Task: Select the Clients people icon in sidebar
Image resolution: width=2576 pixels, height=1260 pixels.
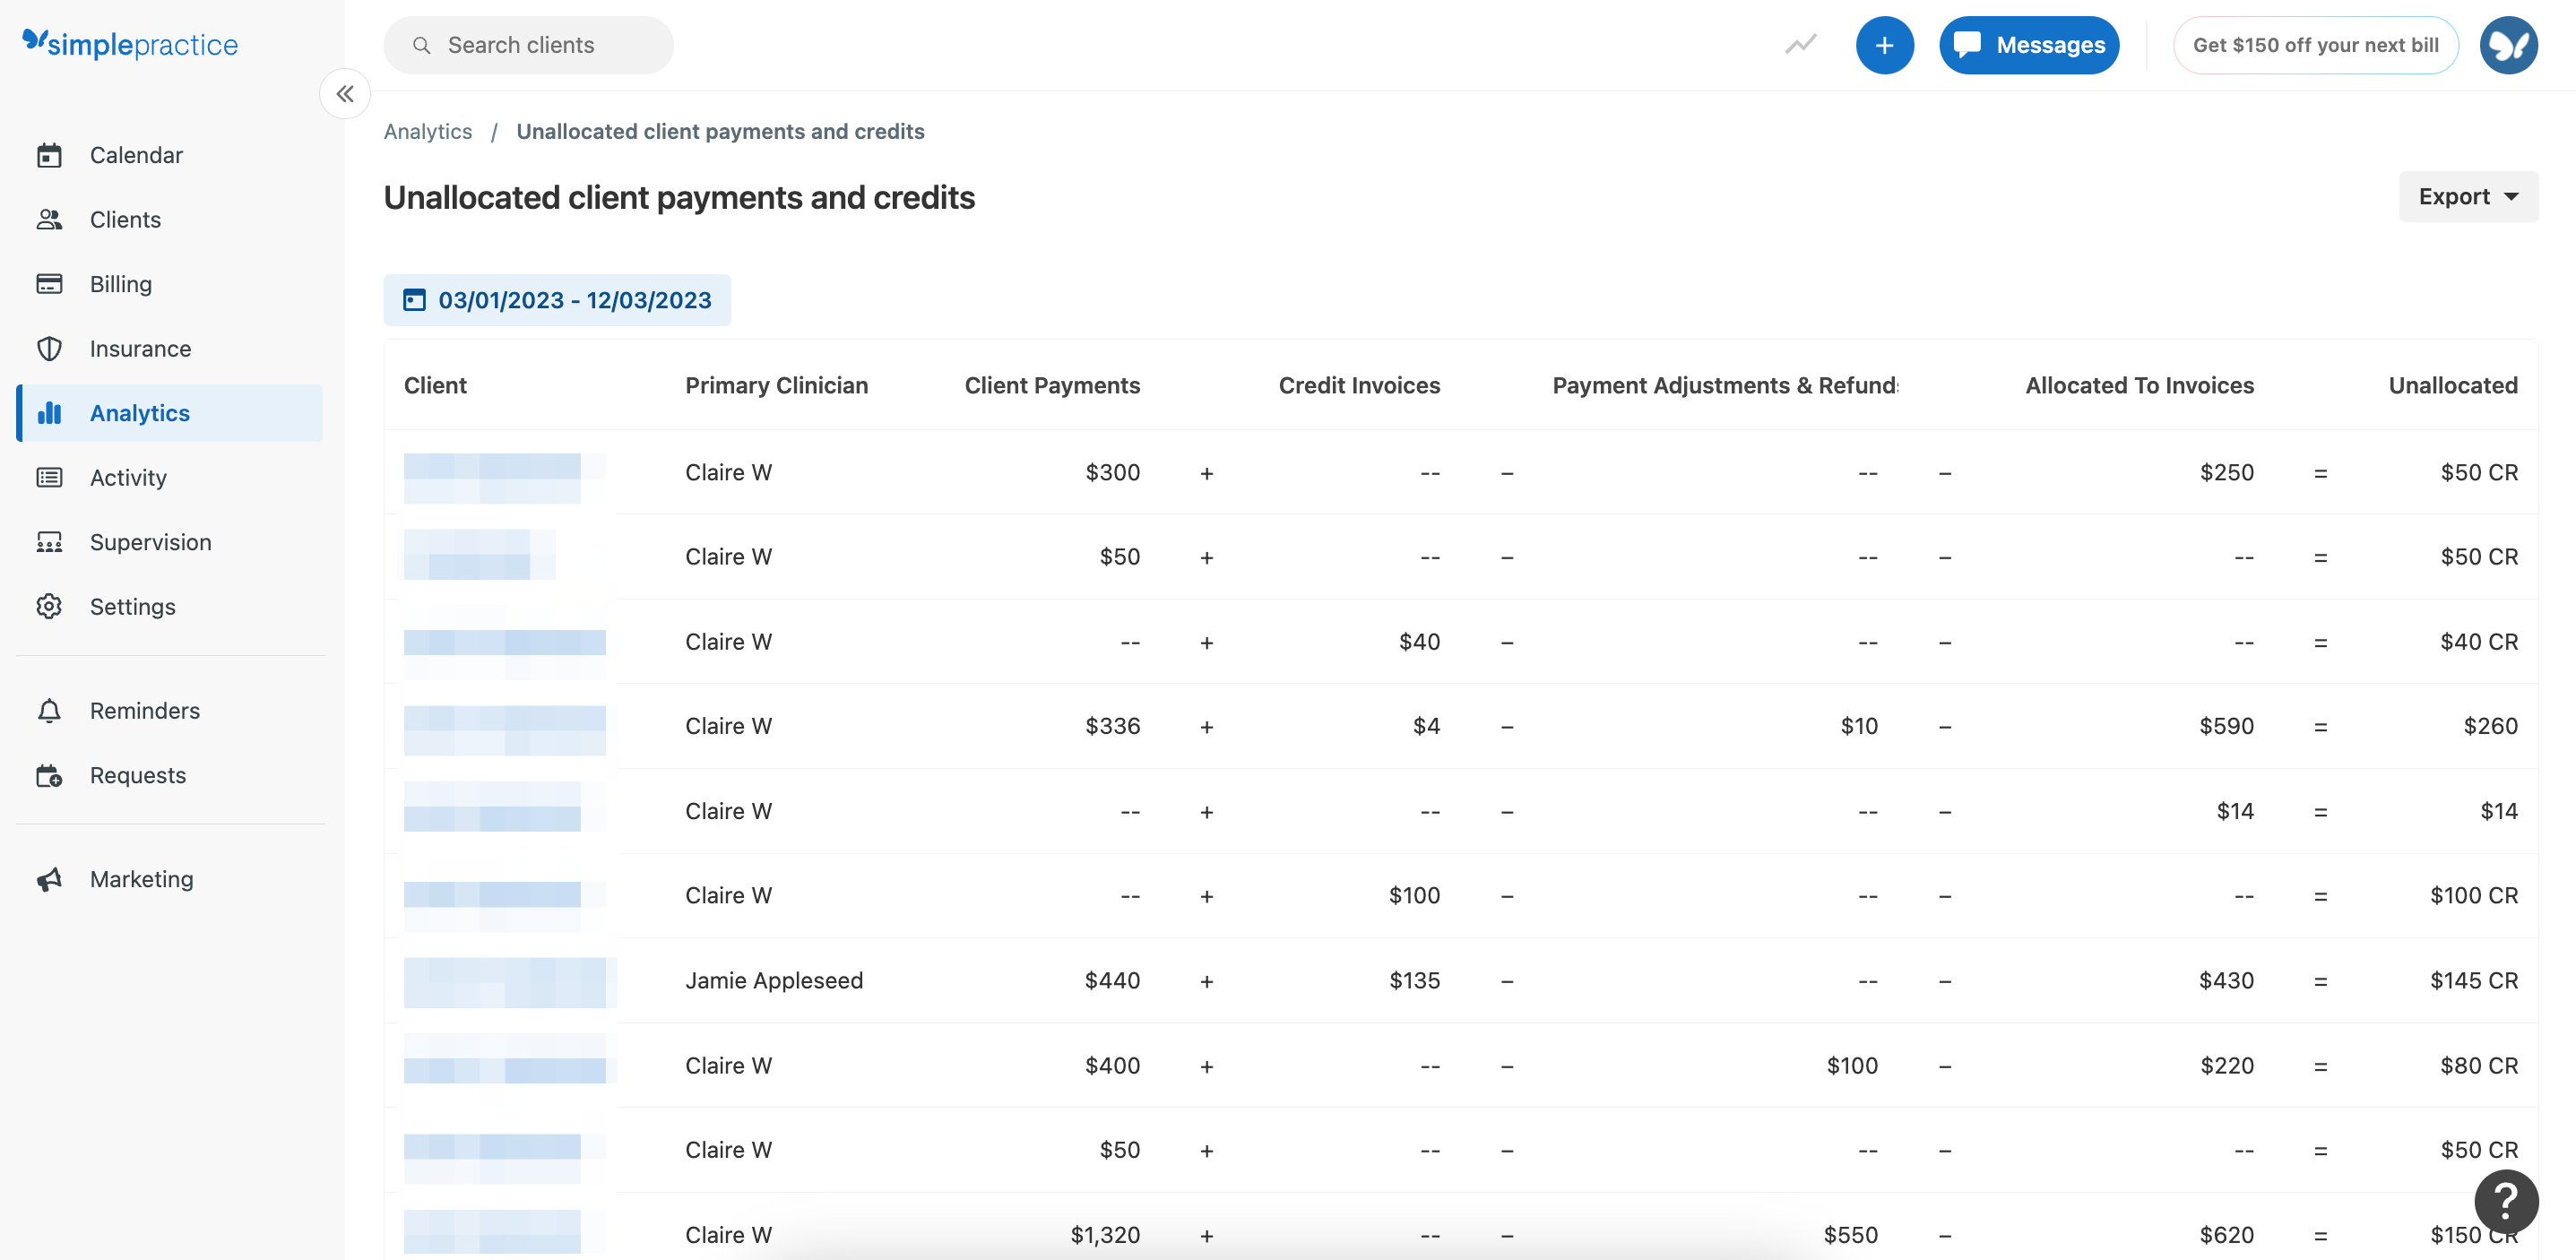Action: [x=50, y=219]
